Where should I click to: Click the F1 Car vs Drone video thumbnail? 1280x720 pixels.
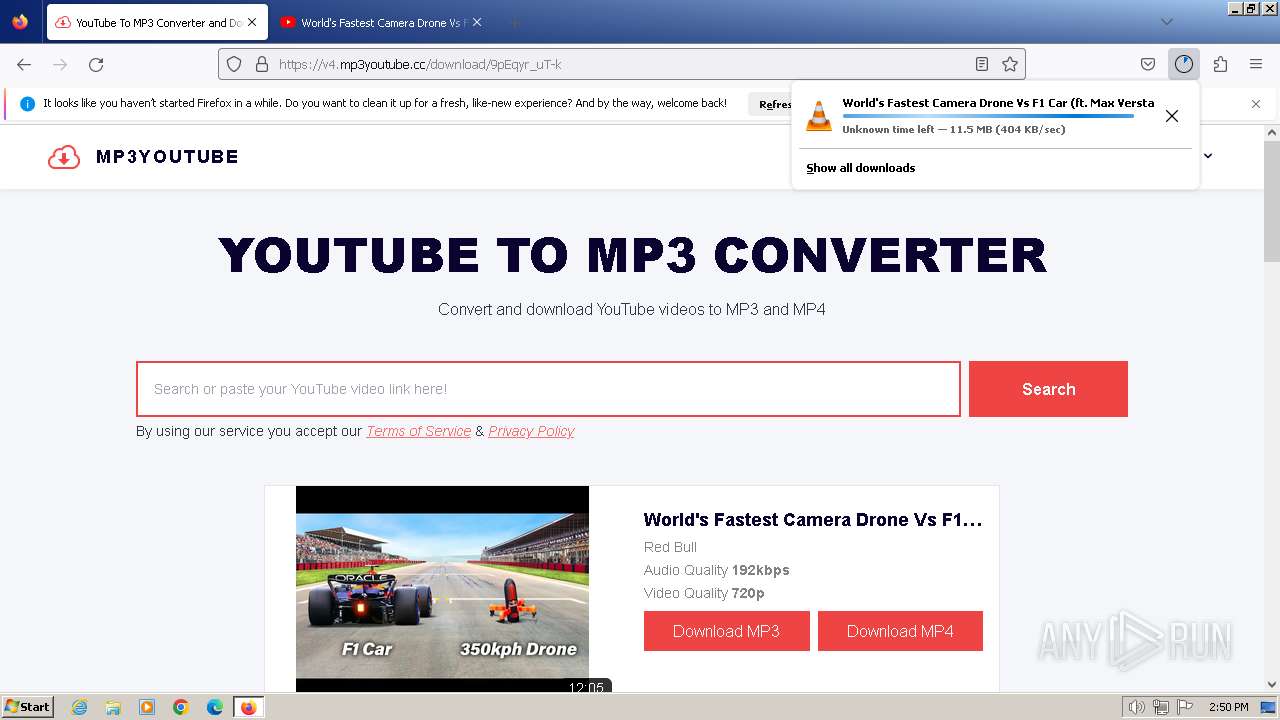[x=442, y=588]
